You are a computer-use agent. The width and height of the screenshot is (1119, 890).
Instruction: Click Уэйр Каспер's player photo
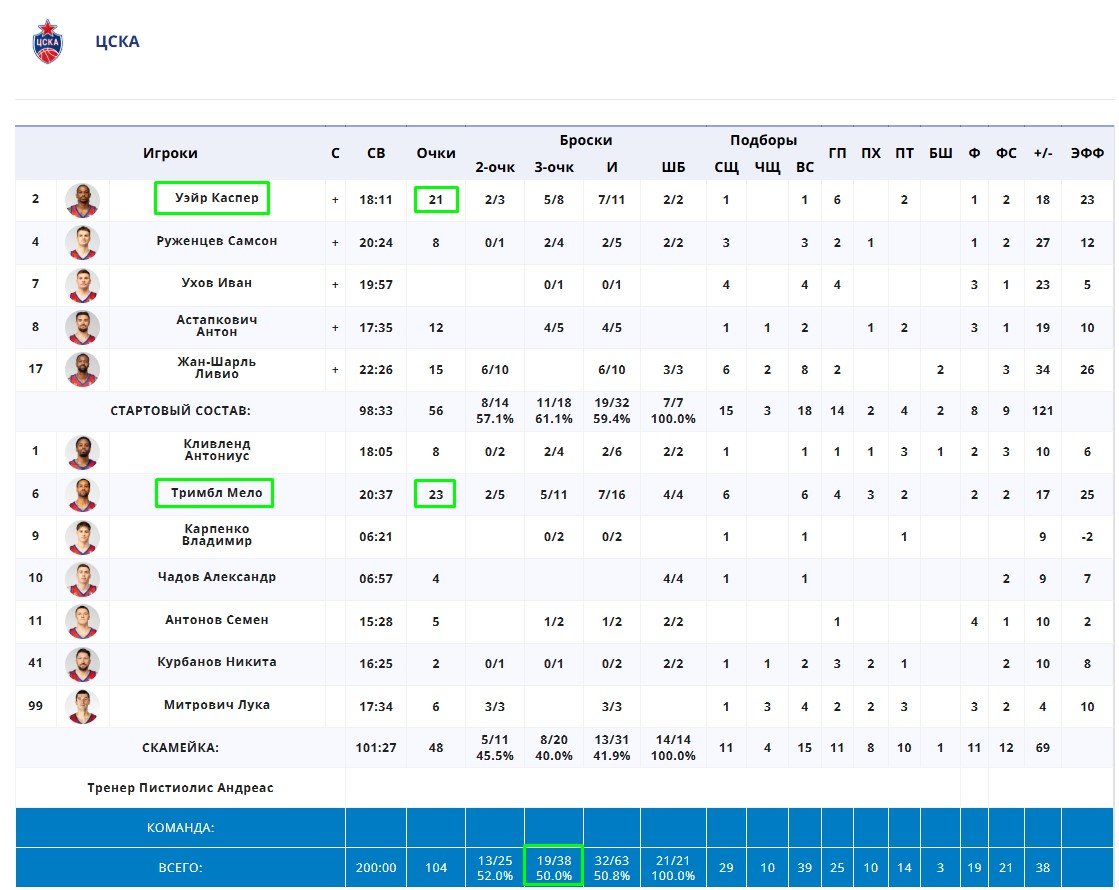(x=82, y=200)
